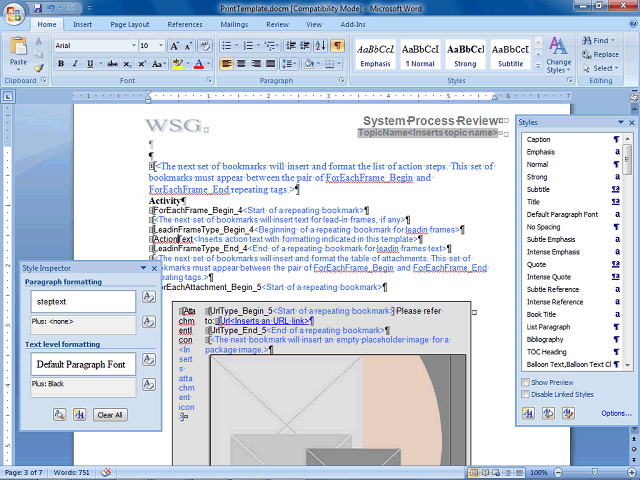Expand the Styles gallery More arrow
This screenshot has width=640, height=480.
click(538, 66)
